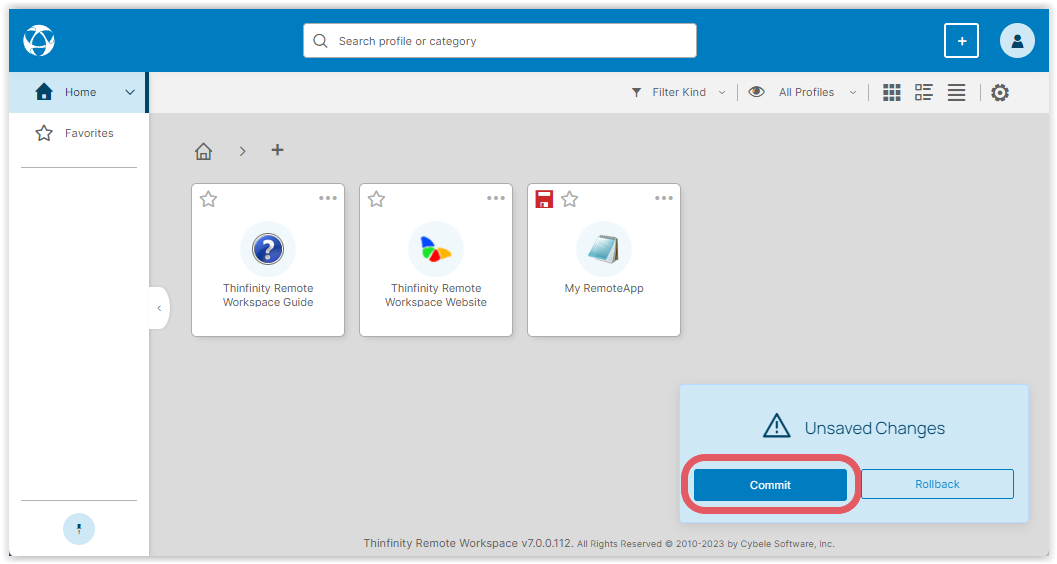Screen dimensions: 1057x564
Task: Focus the Search profile or category field
Action: tap(500, 41)
